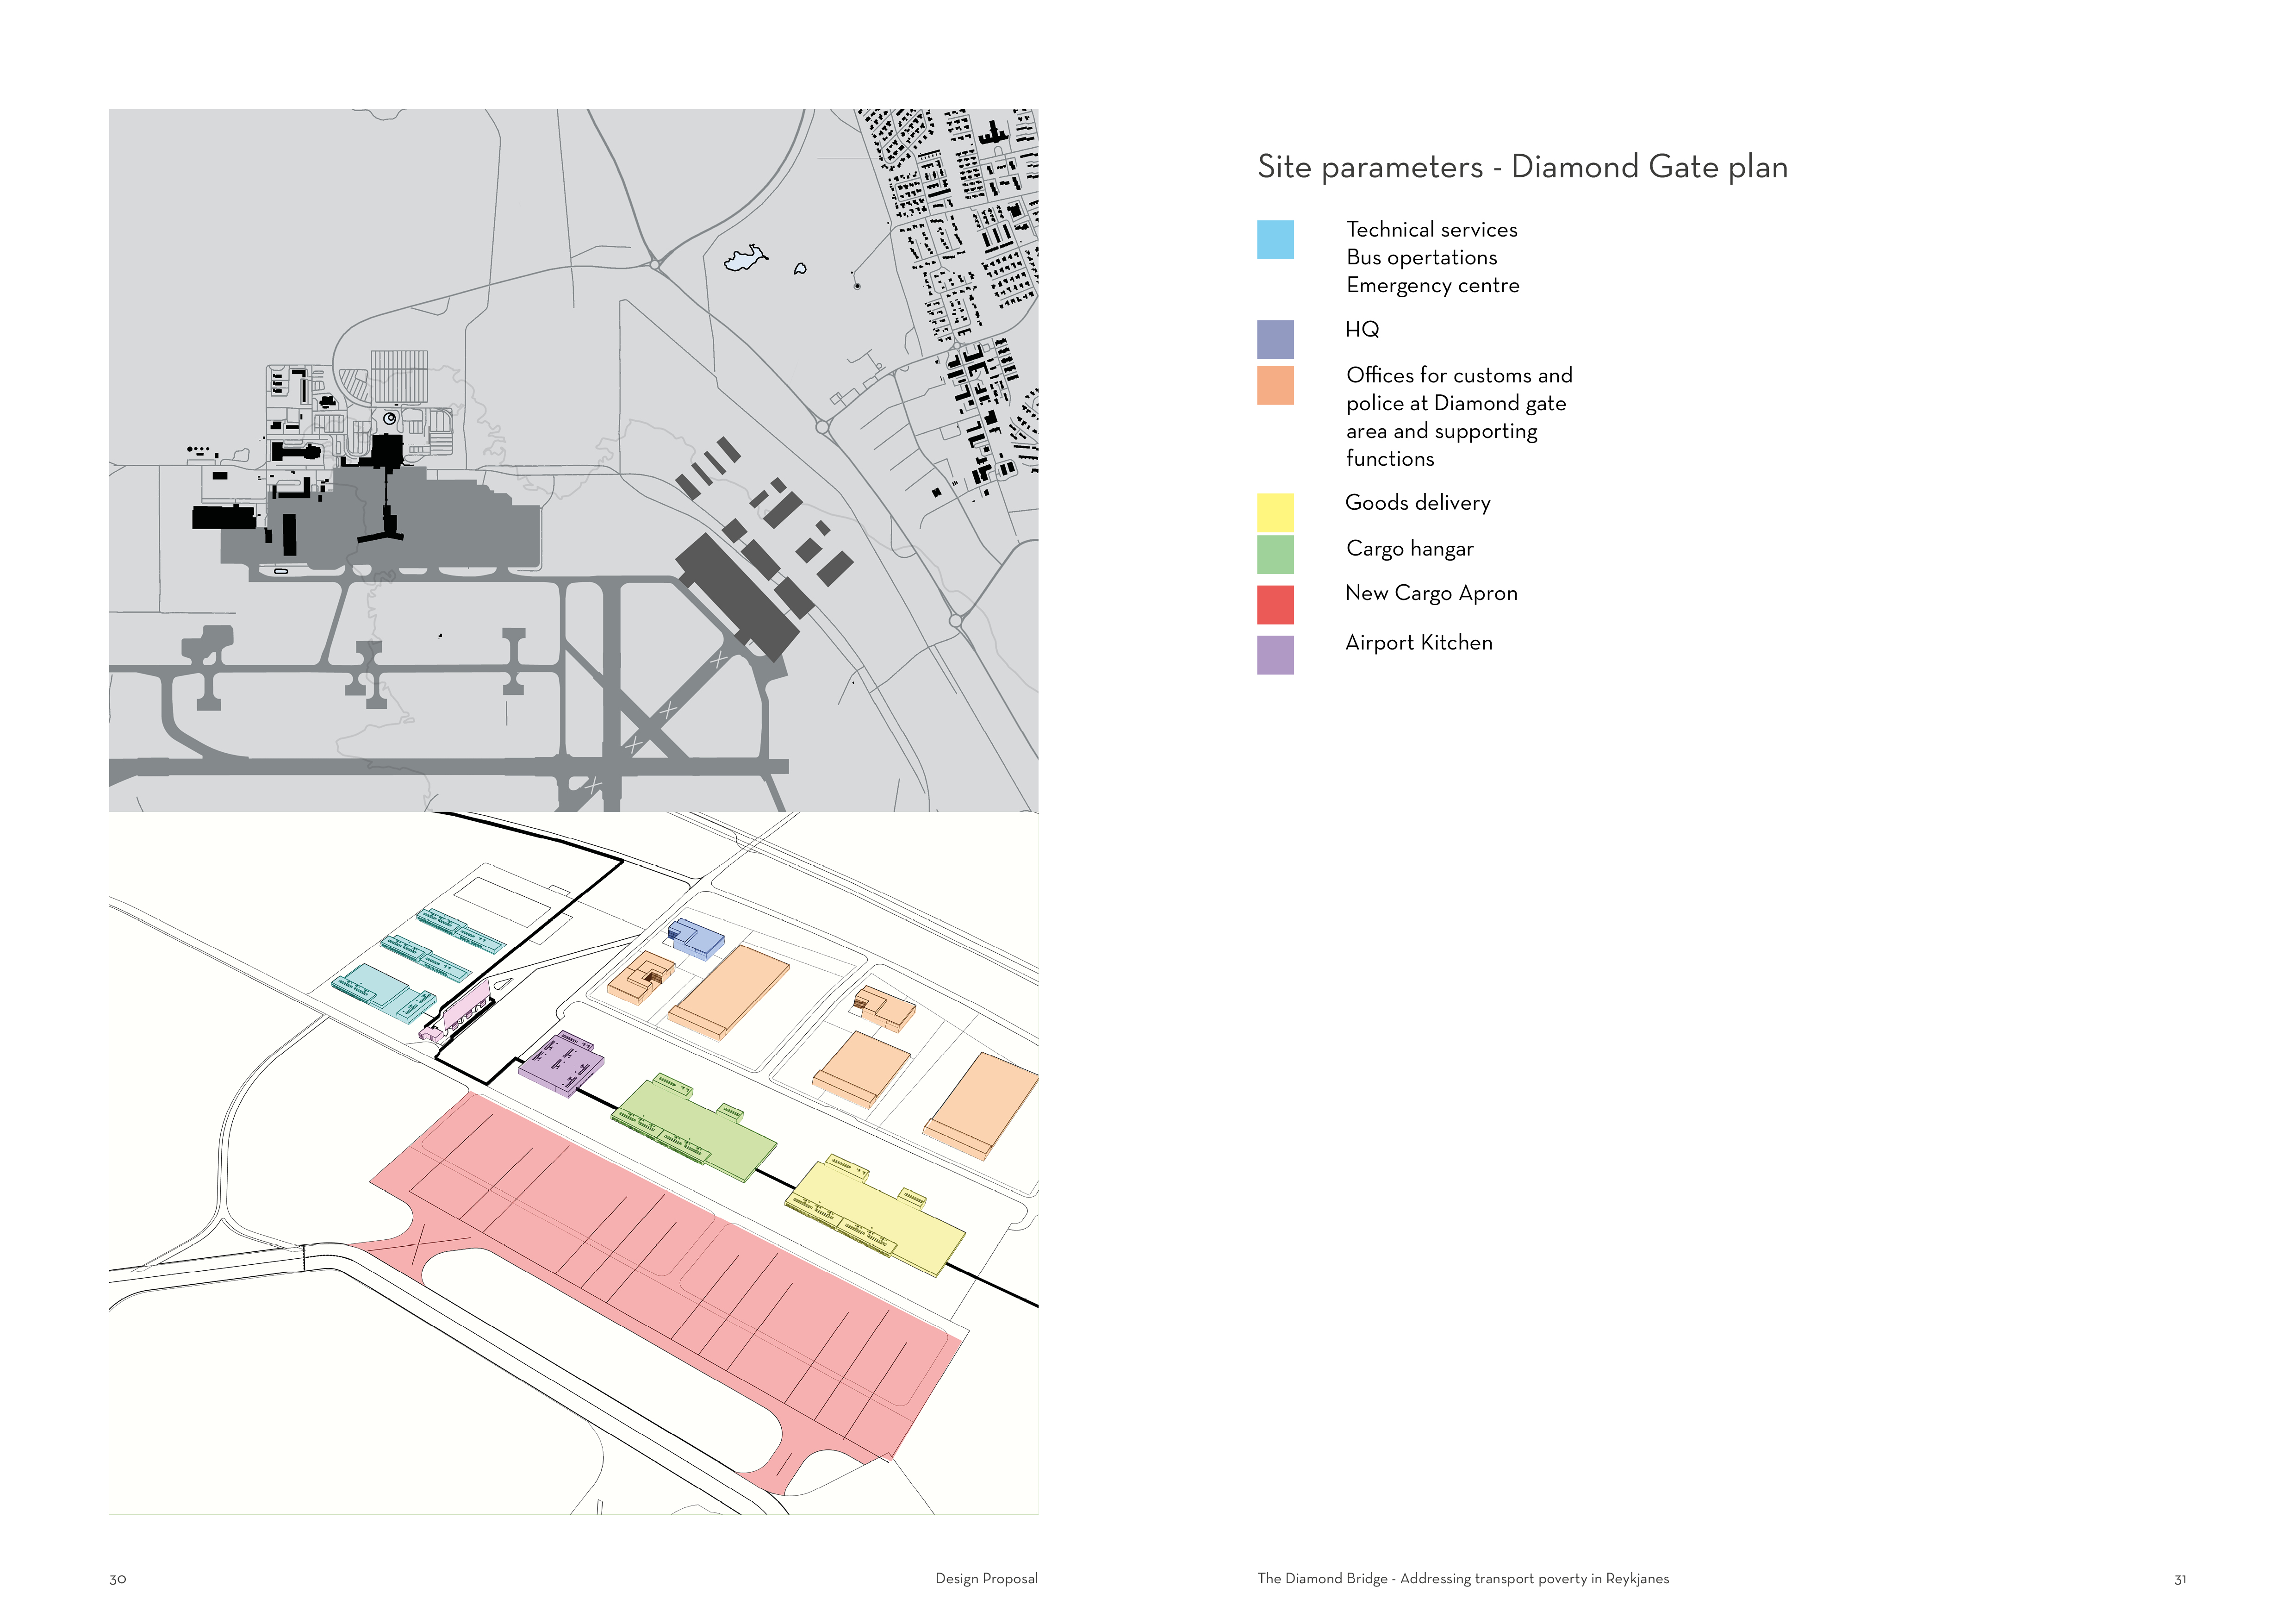
Task: Click the yellow Goods delivery swatch
Action: point(1275,512)
